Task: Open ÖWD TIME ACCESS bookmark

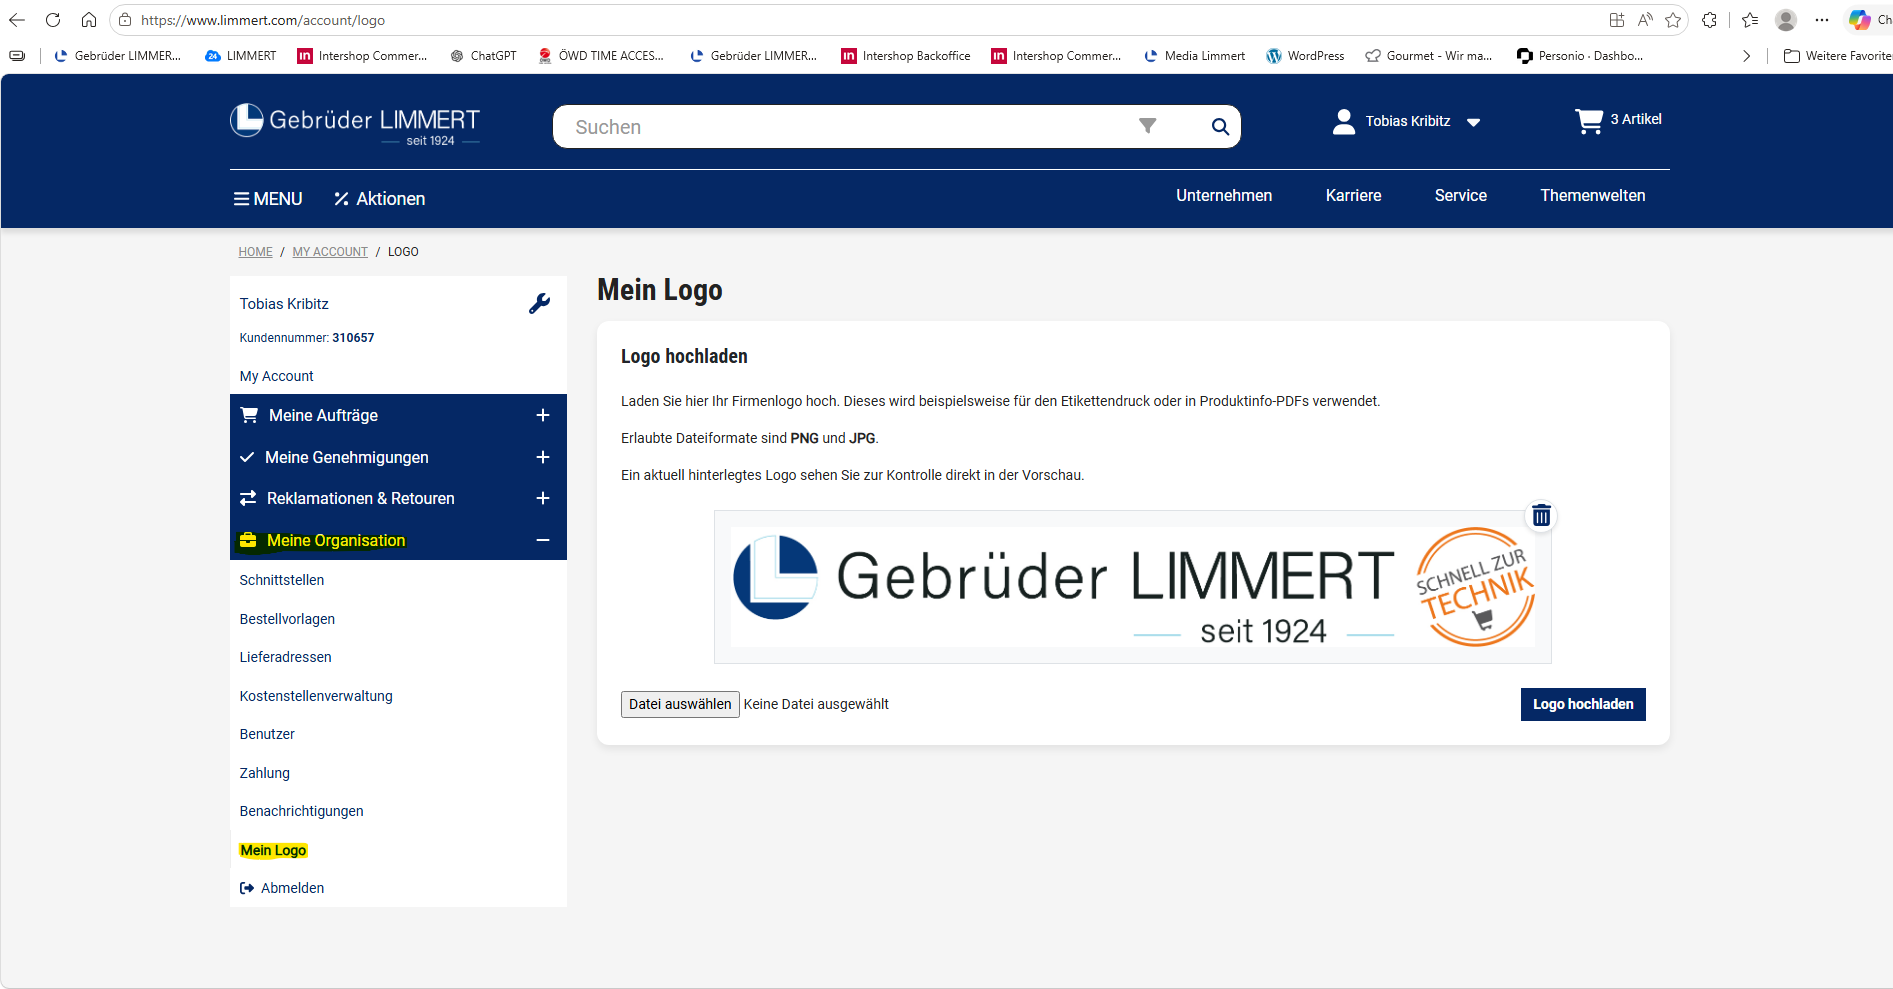Action: click(601, 56)
